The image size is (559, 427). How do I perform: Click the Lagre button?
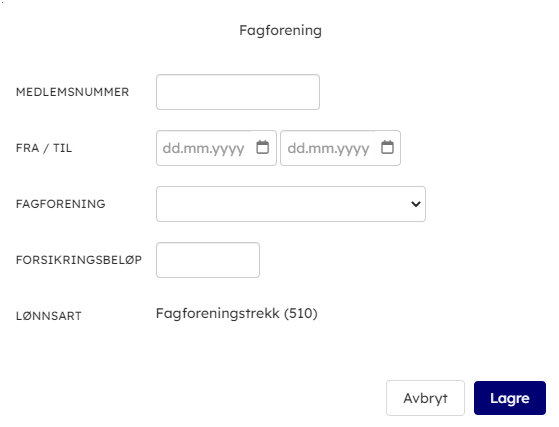[x=510, y=398]
